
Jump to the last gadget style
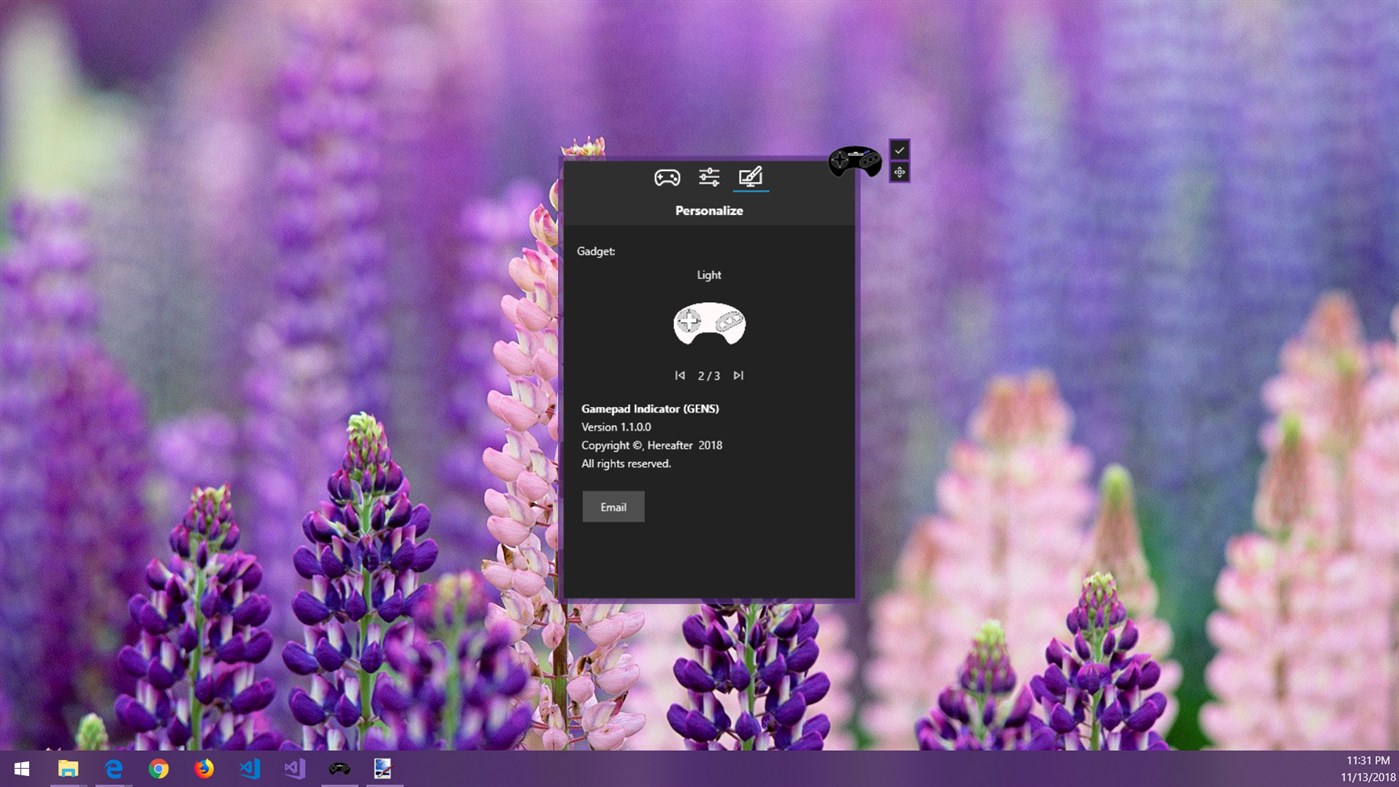738,375
